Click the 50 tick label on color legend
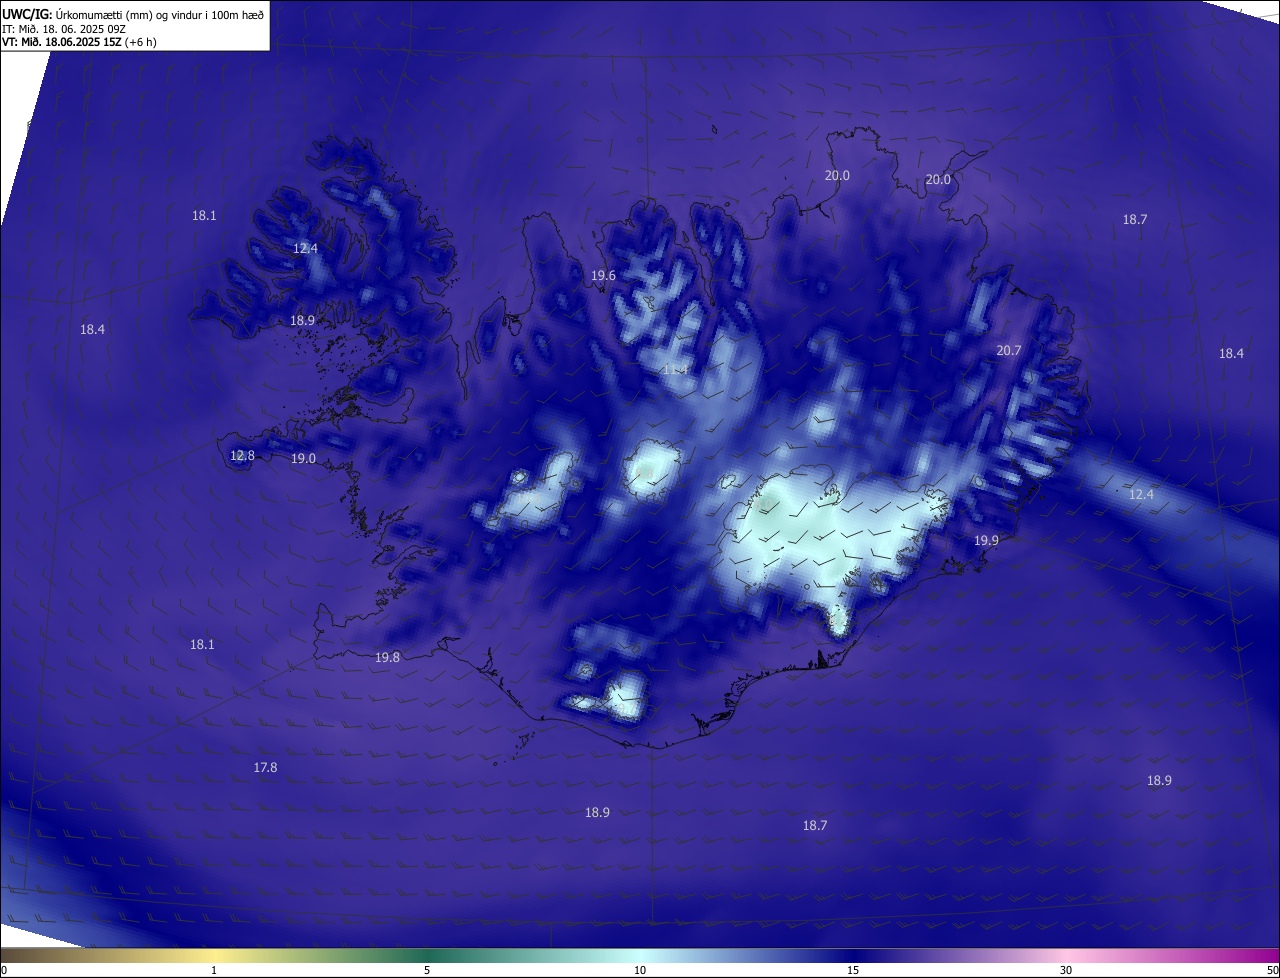Image resolution: width=1280 pixels, height=978 pixels. coord(1272,970)
